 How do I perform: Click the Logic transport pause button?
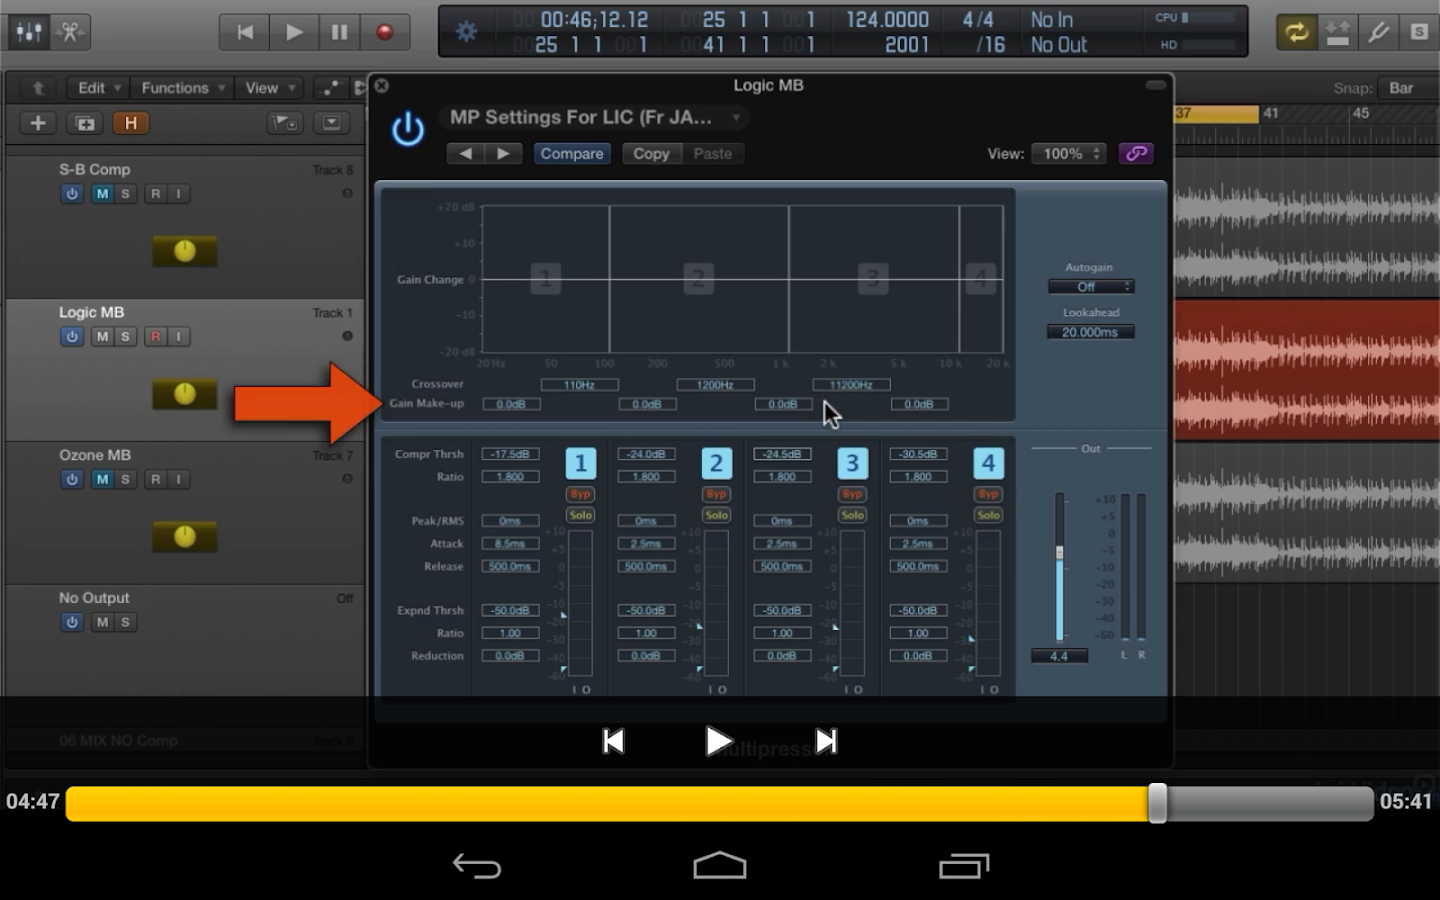340,32
